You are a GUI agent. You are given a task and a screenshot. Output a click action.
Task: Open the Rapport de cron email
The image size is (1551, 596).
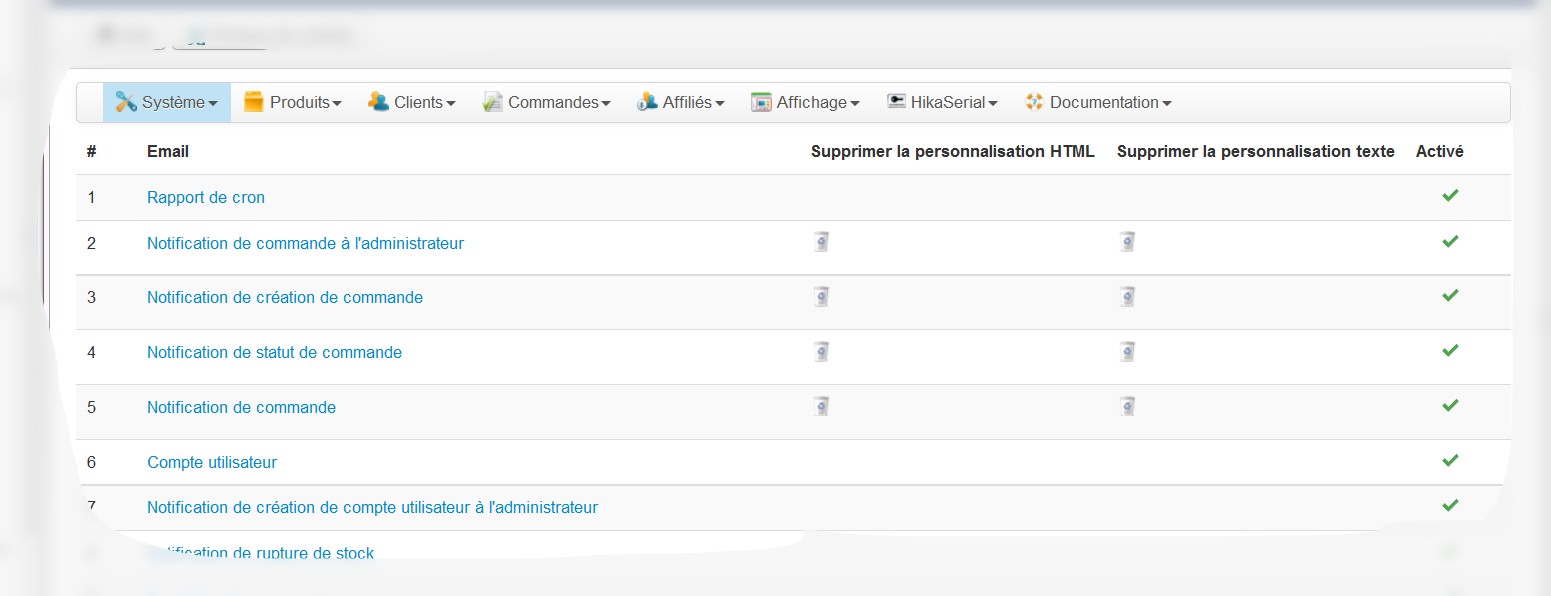(x=206, y=197)
